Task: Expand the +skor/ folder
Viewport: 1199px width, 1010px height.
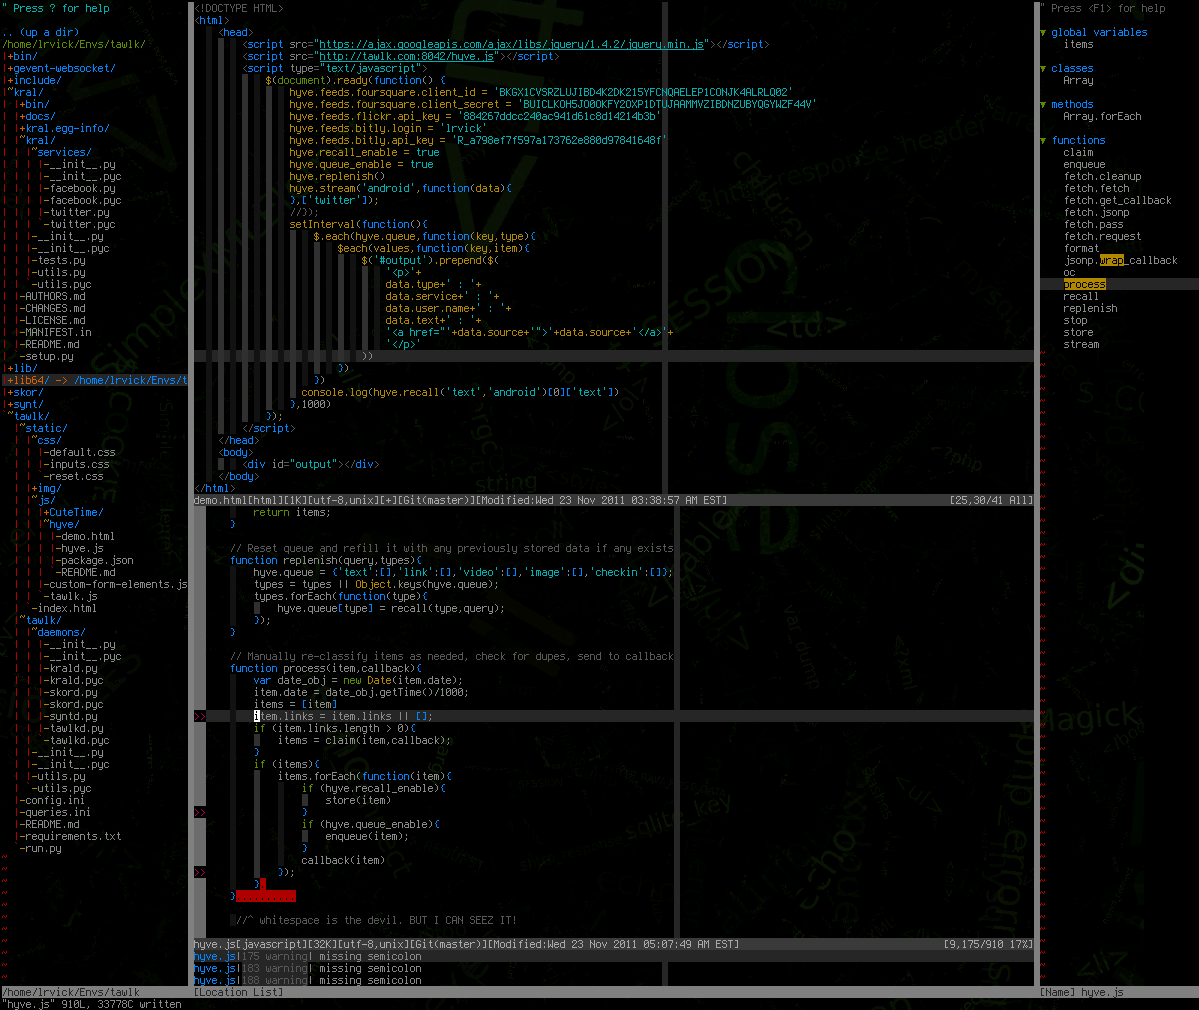Action: point(25,392)
